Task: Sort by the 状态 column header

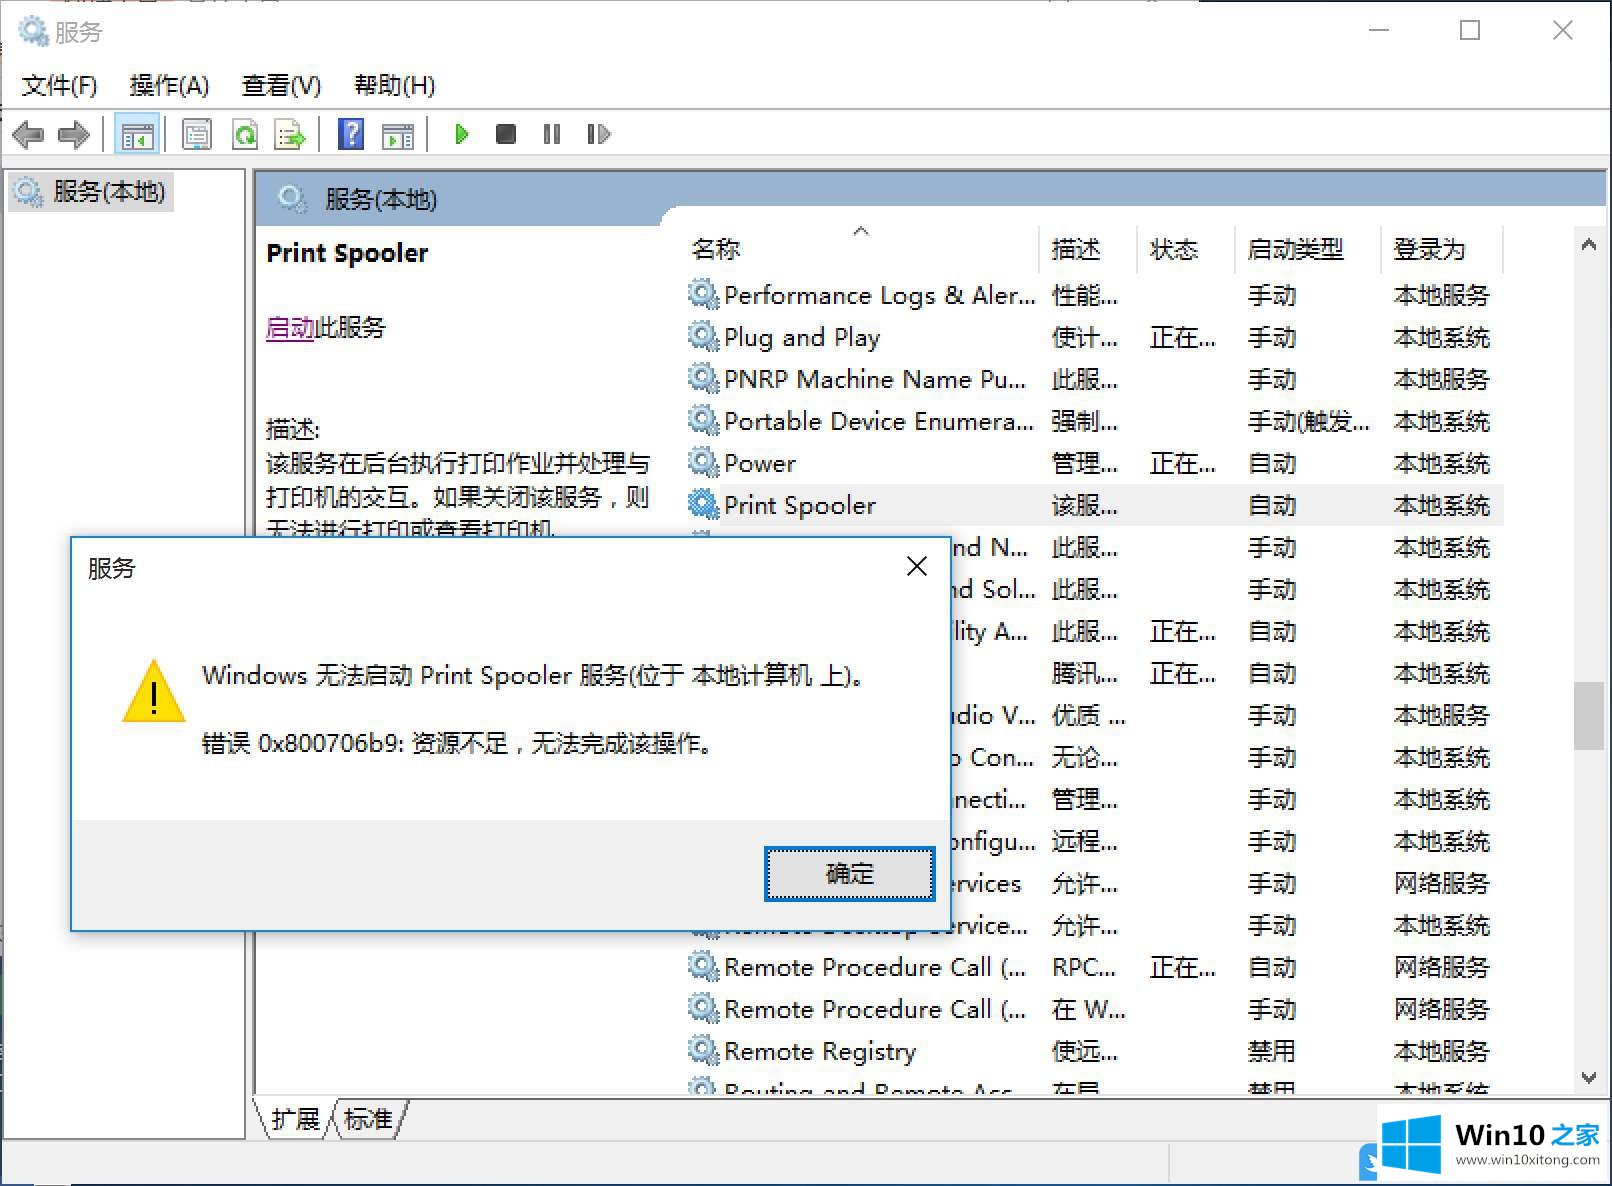Action: (x=1174, y=249)
